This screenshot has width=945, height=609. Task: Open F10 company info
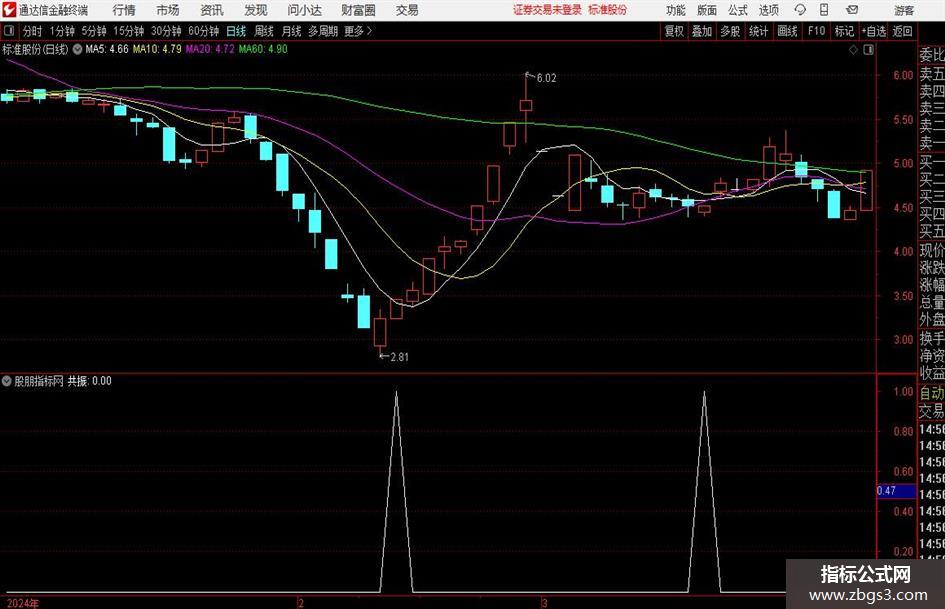click(x=816, y=31)
